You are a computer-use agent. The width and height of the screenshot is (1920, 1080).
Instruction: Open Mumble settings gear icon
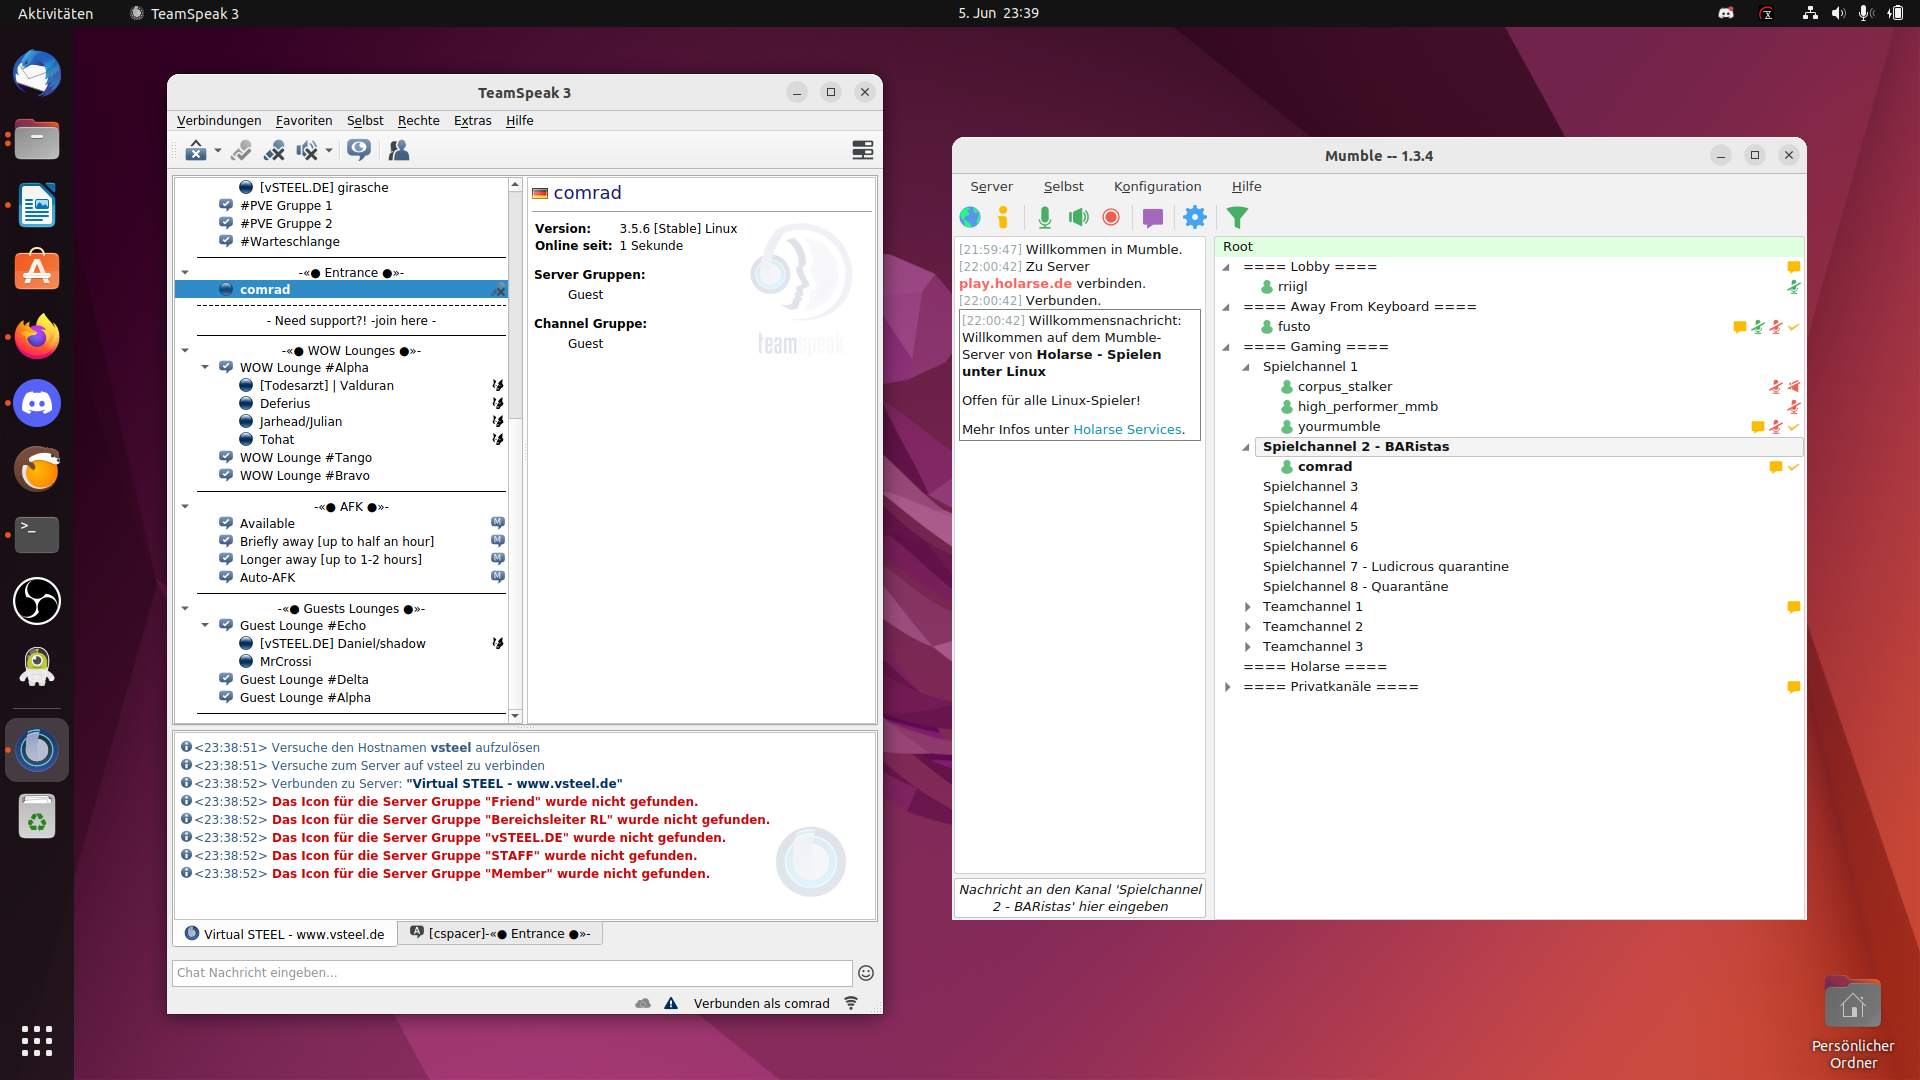pyautogui.click(x=1195, y=217)
